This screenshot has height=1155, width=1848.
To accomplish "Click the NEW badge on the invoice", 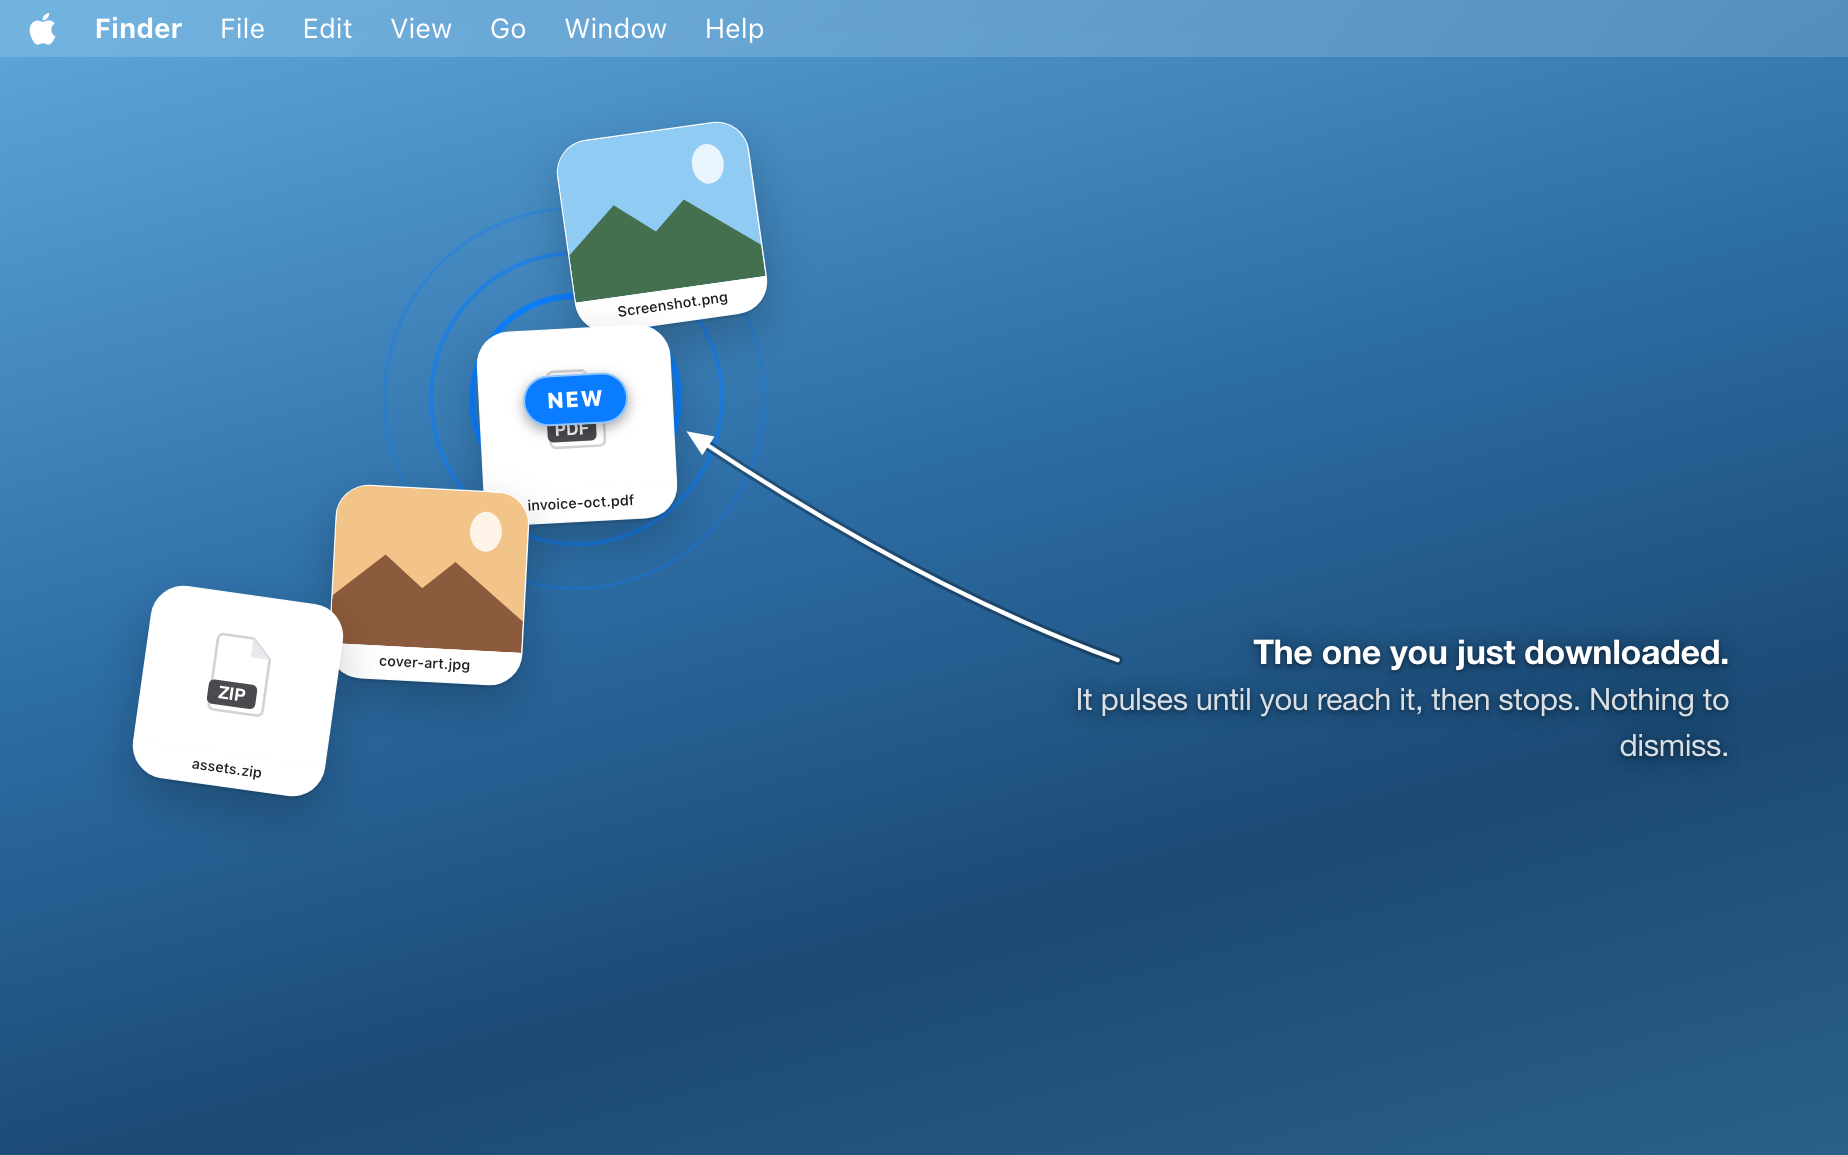I will pyautogui.click(x=575, y=399).
